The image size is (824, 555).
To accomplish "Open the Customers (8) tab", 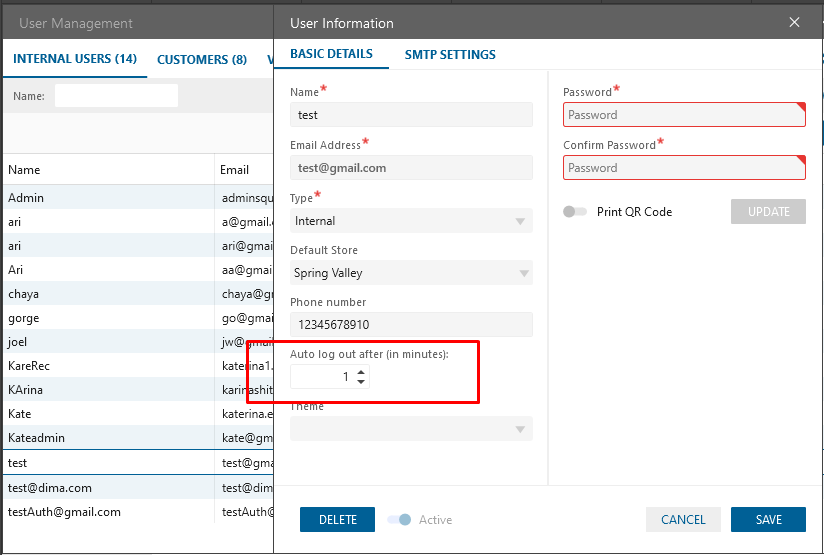I will (202, 59).
